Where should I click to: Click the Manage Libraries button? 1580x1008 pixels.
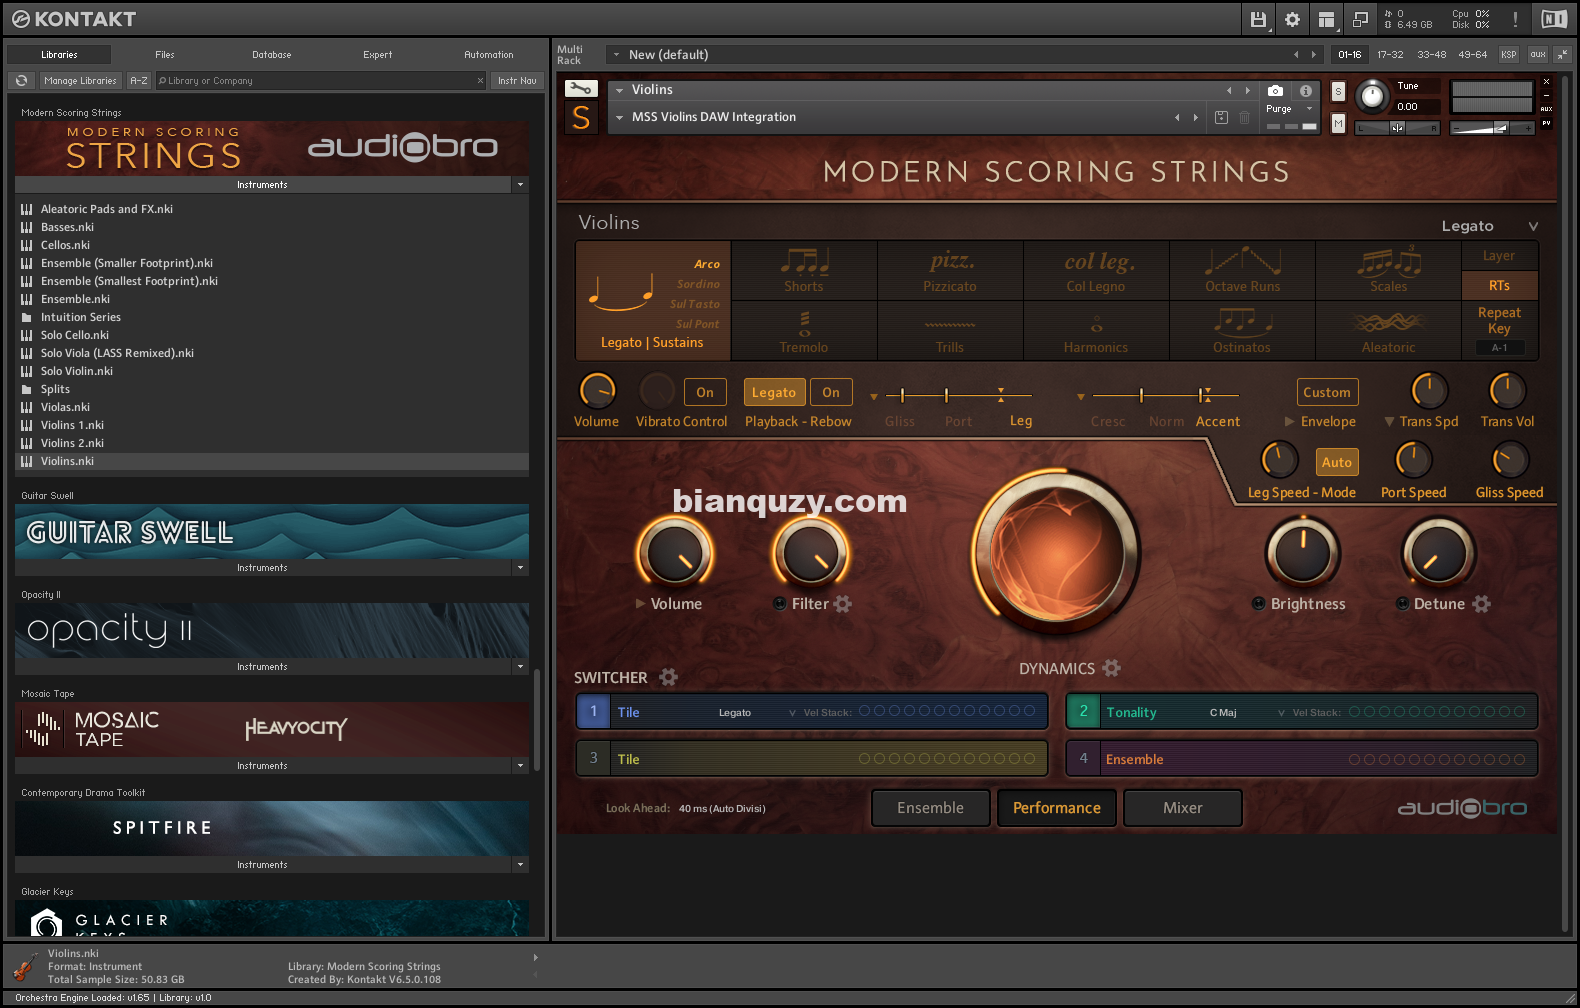point(81,81)
